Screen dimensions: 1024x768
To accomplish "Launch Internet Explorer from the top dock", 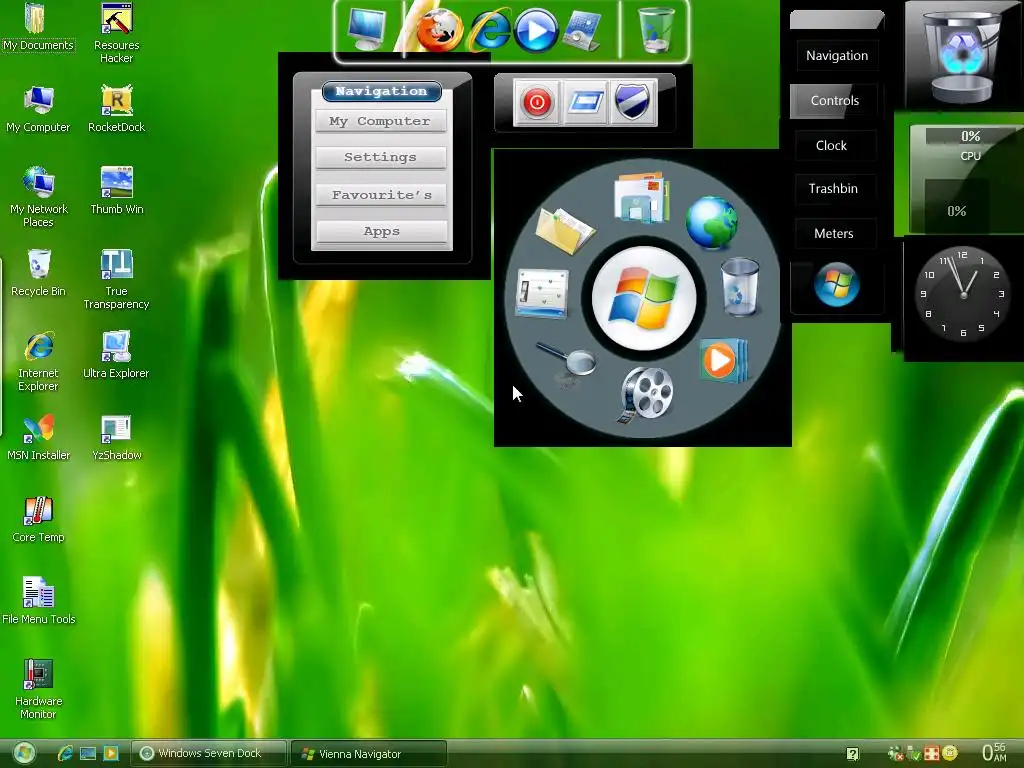I will point(488,29).
